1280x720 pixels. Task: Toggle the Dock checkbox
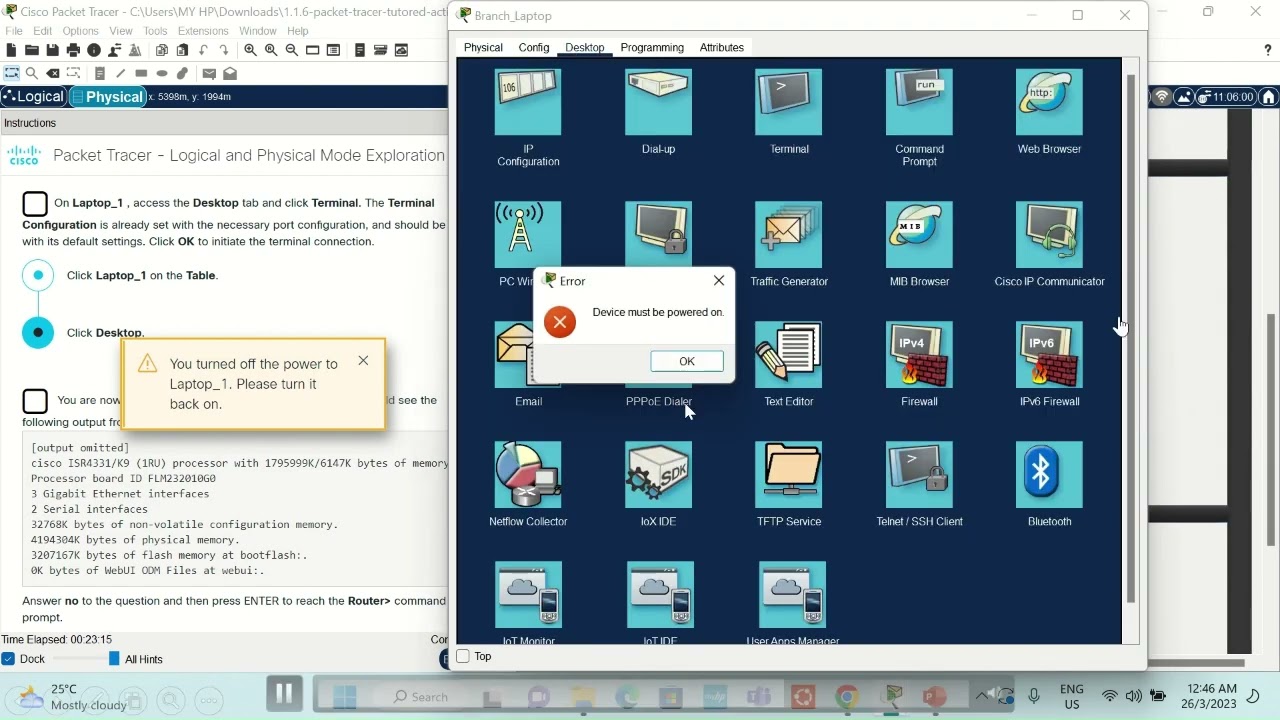click(8, 659)
